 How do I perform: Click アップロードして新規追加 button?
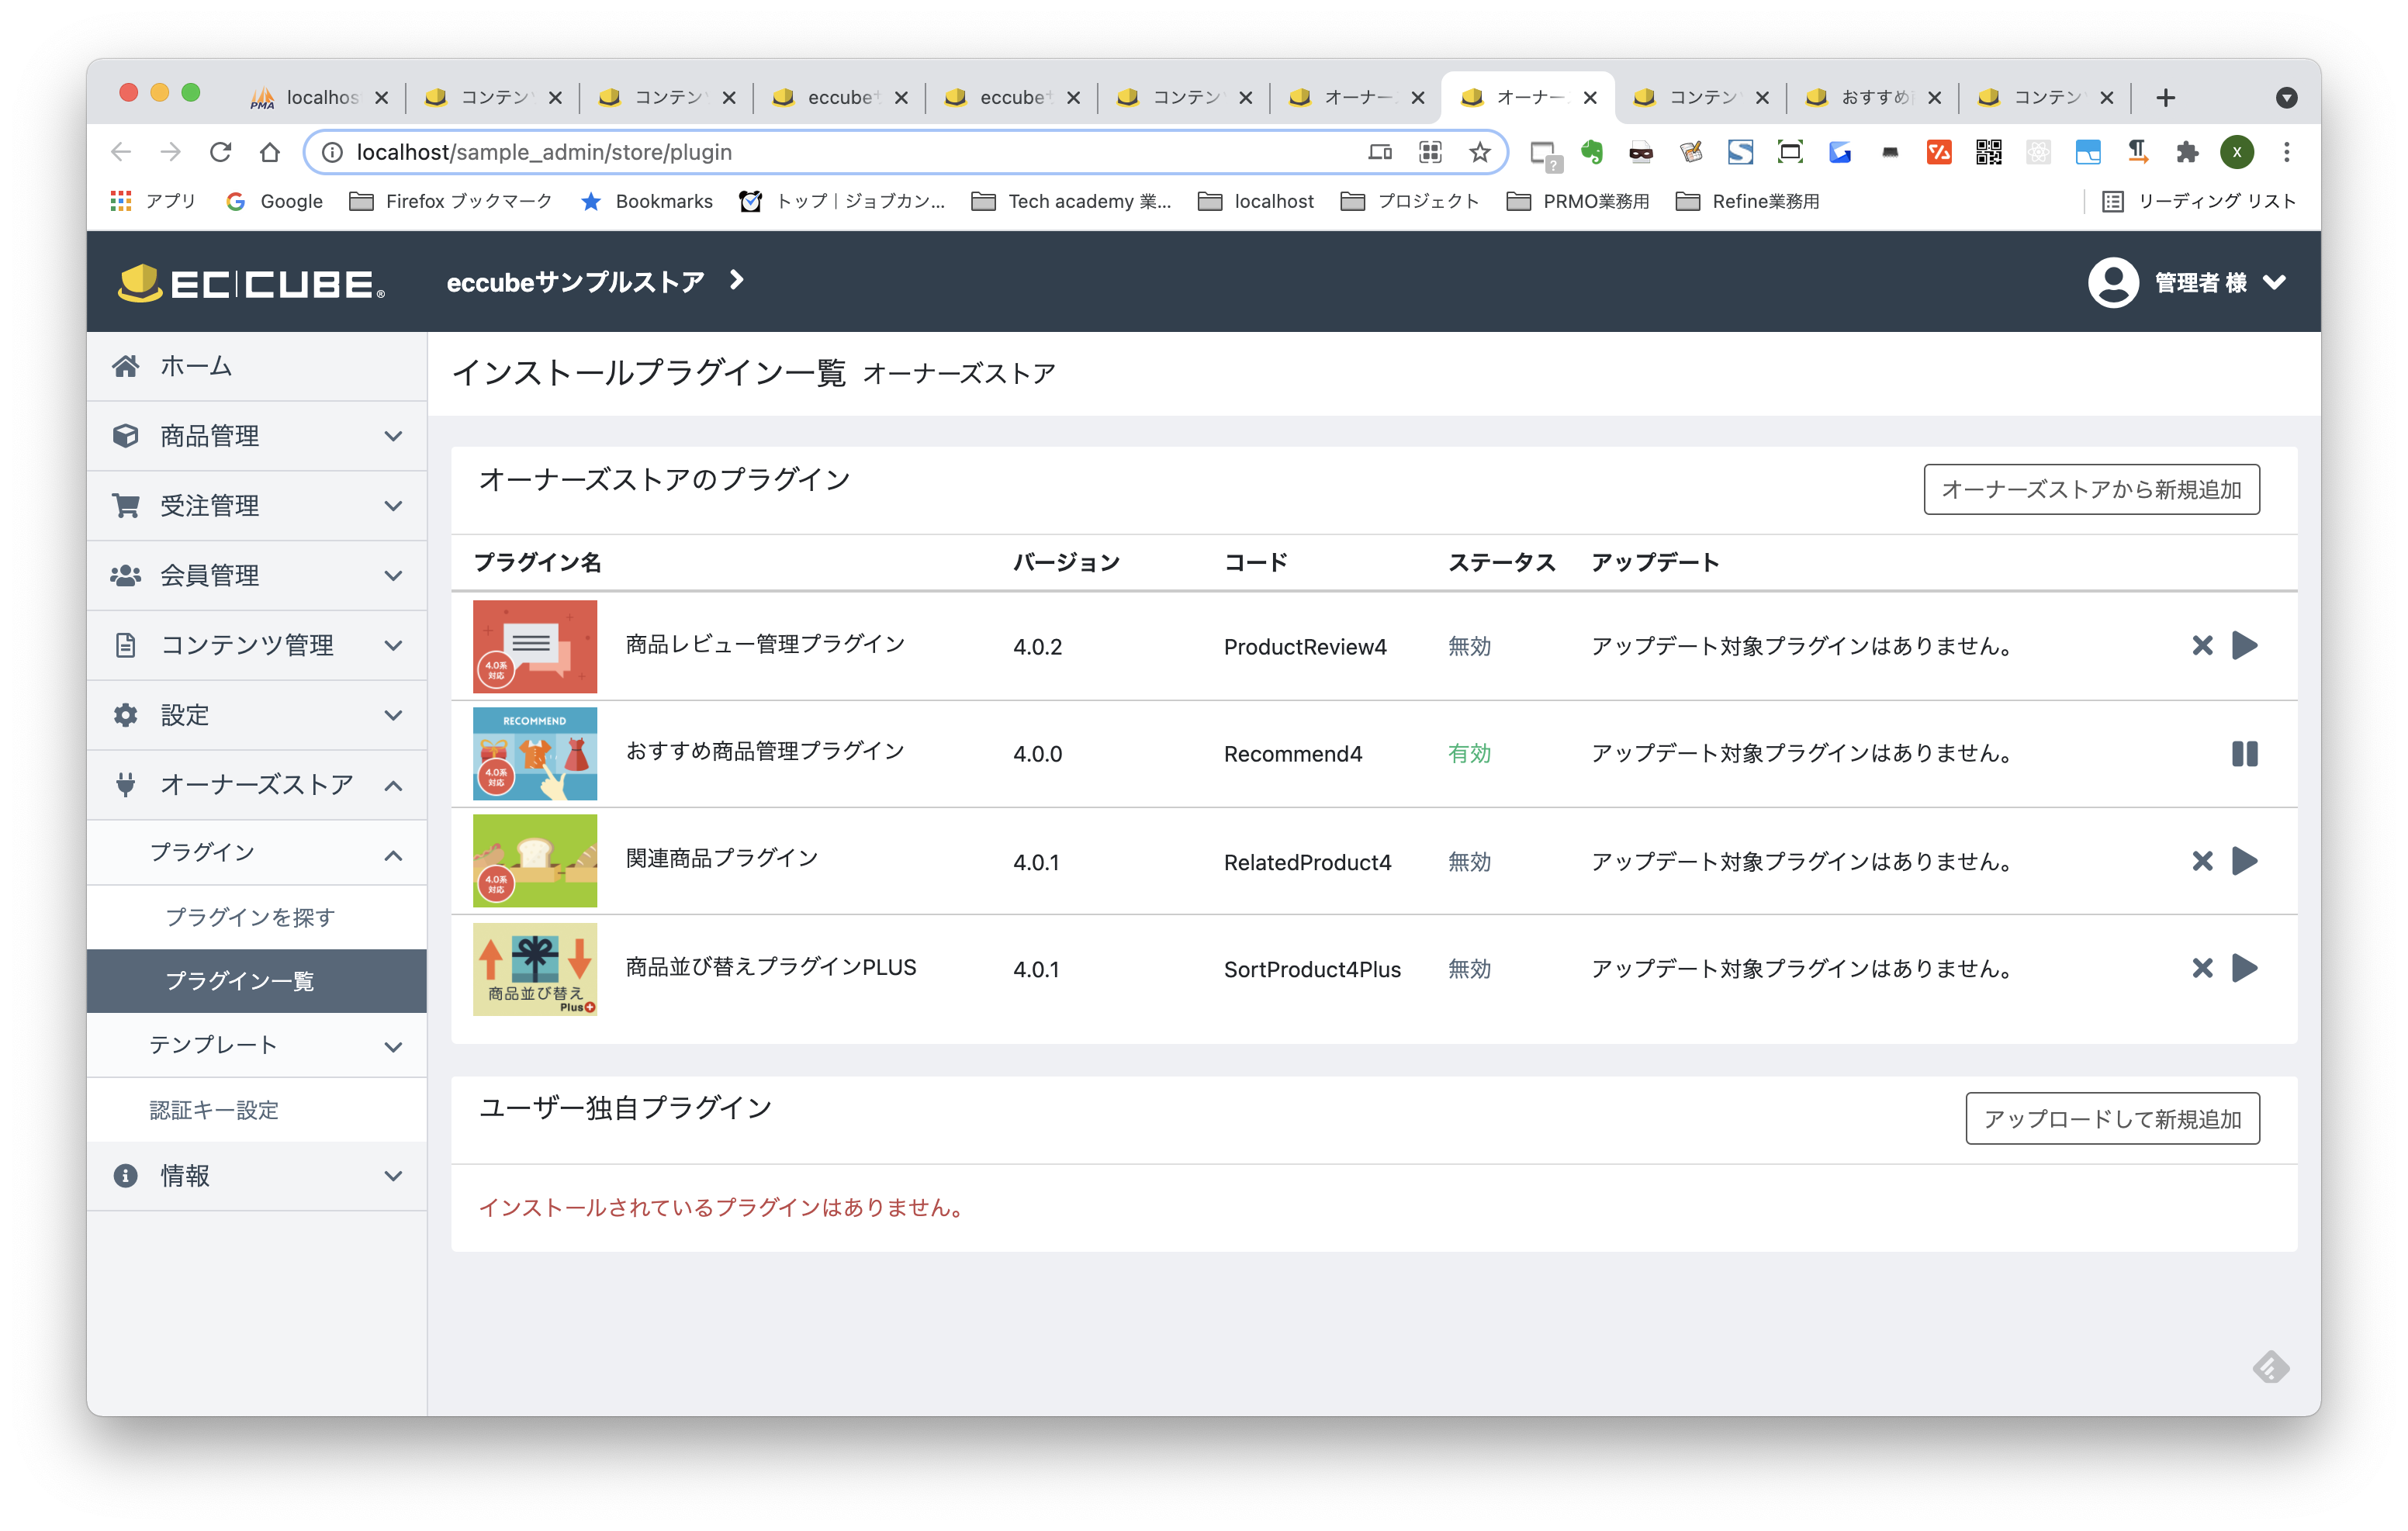pyautogui.click(x=2112, y=1119)
